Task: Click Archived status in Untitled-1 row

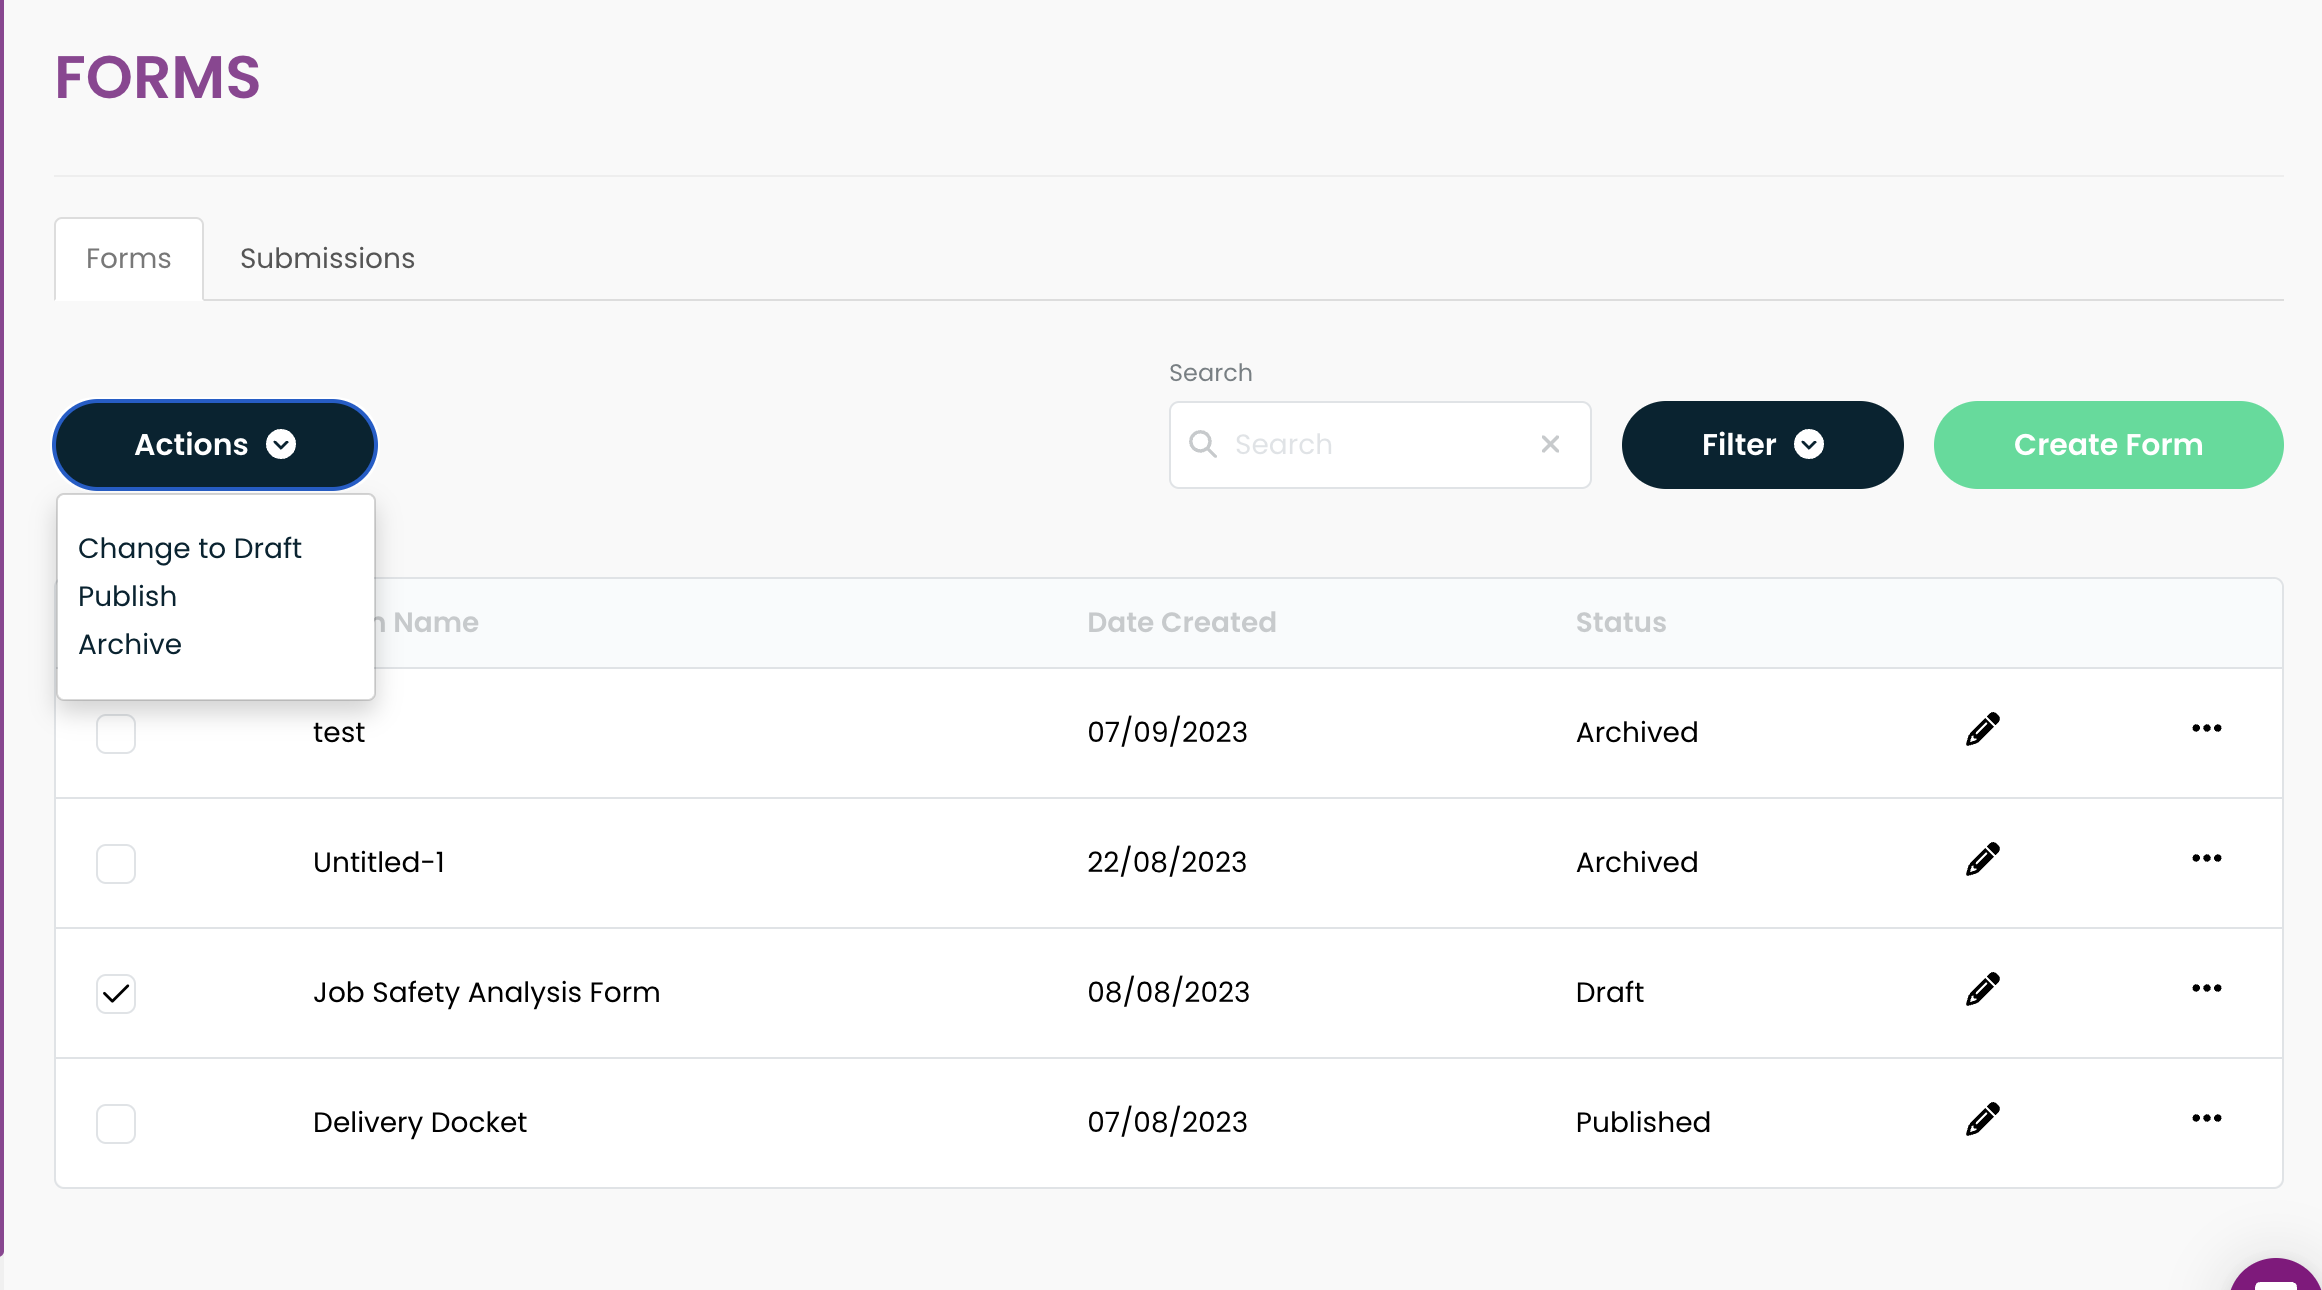Action: click(1637, 862)
